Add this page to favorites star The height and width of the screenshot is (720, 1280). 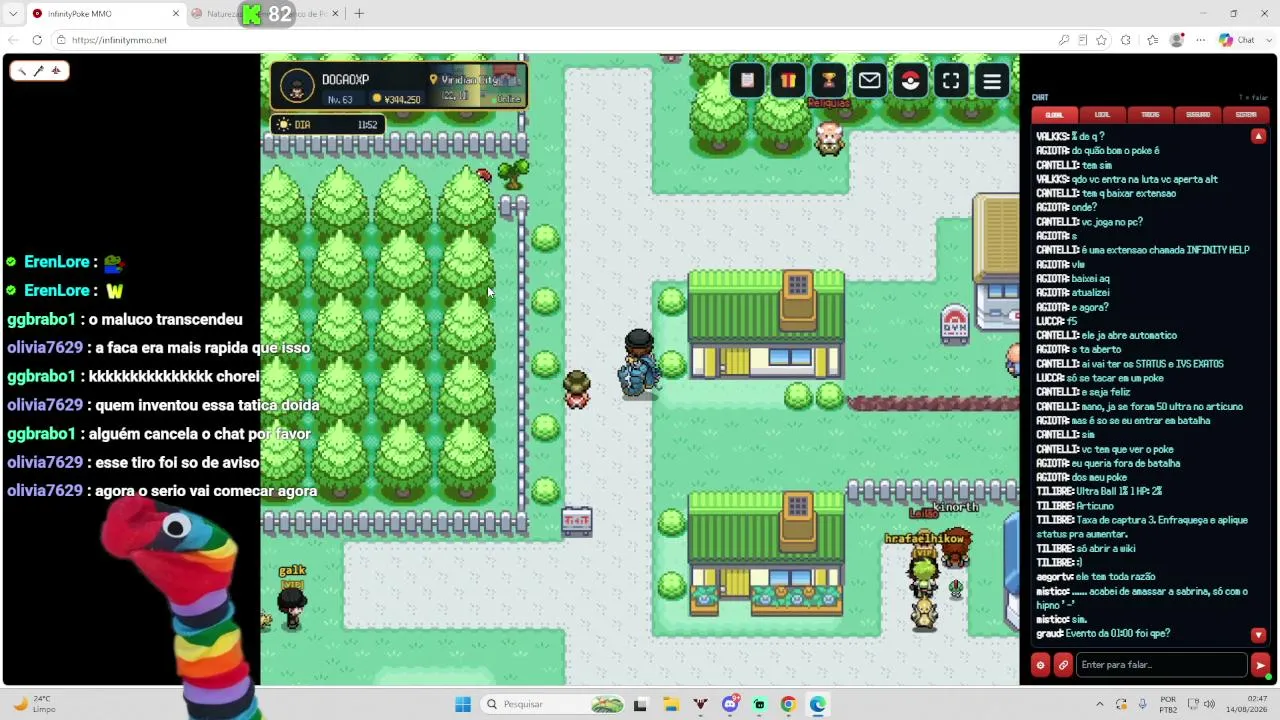(1101, 40)
